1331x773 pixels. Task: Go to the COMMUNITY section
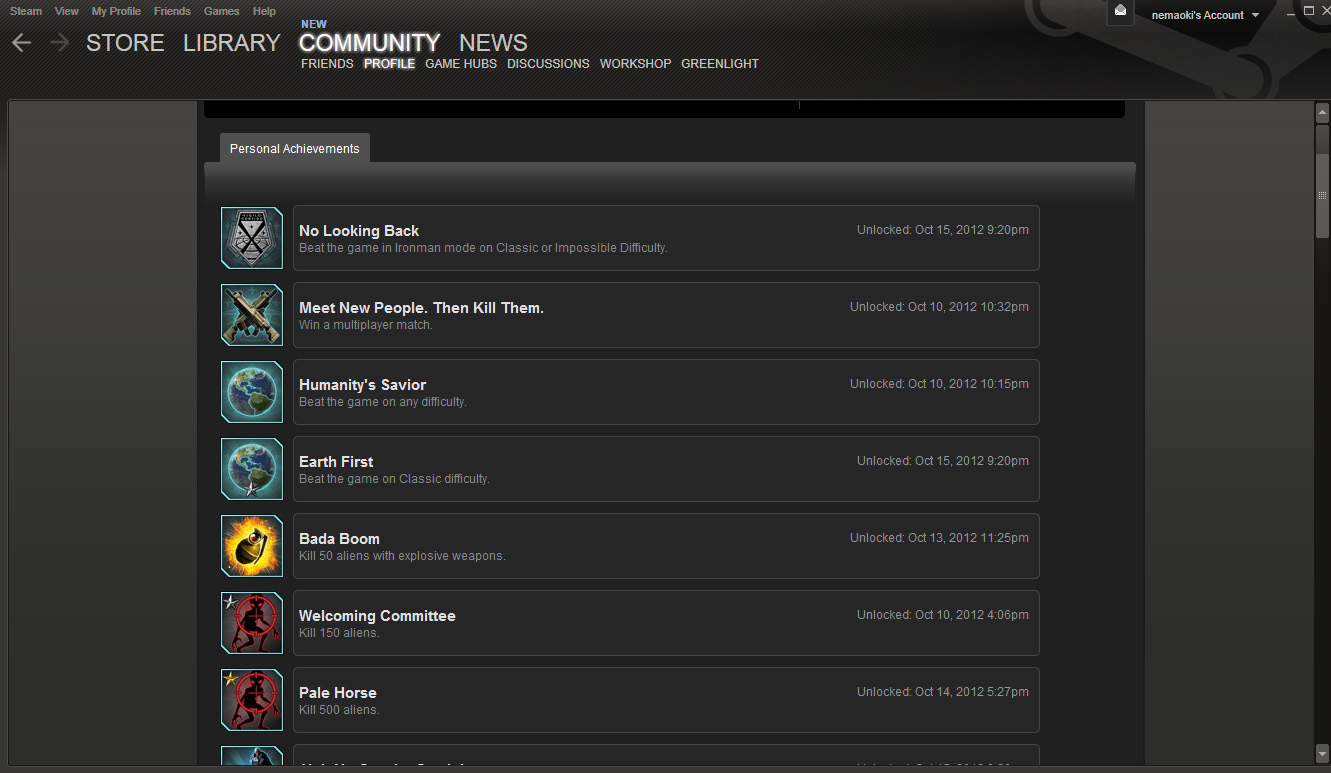(x=370, y=43)
